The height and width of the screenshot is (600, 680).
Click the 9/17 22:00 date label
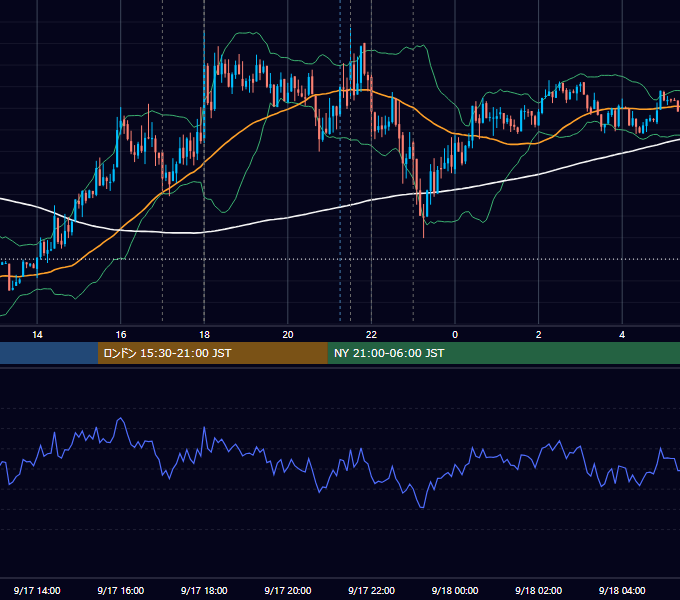coord(372,590)
